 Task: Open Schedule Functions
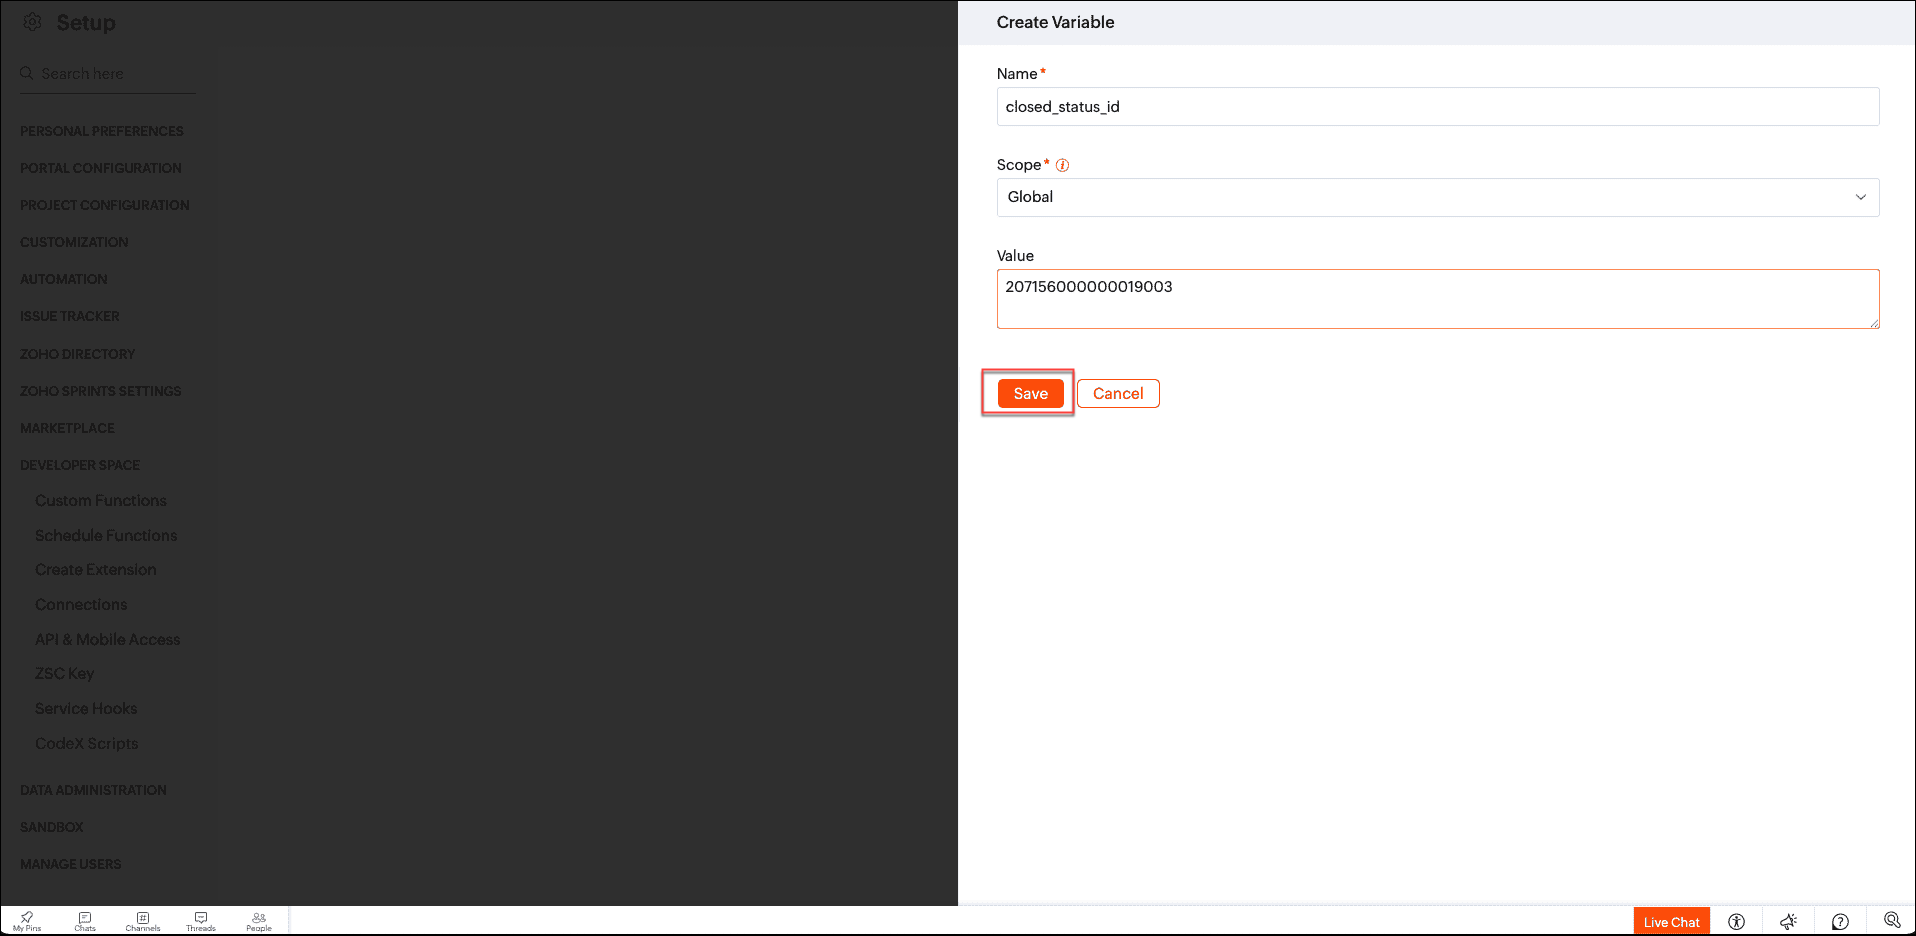pos(106,535)
